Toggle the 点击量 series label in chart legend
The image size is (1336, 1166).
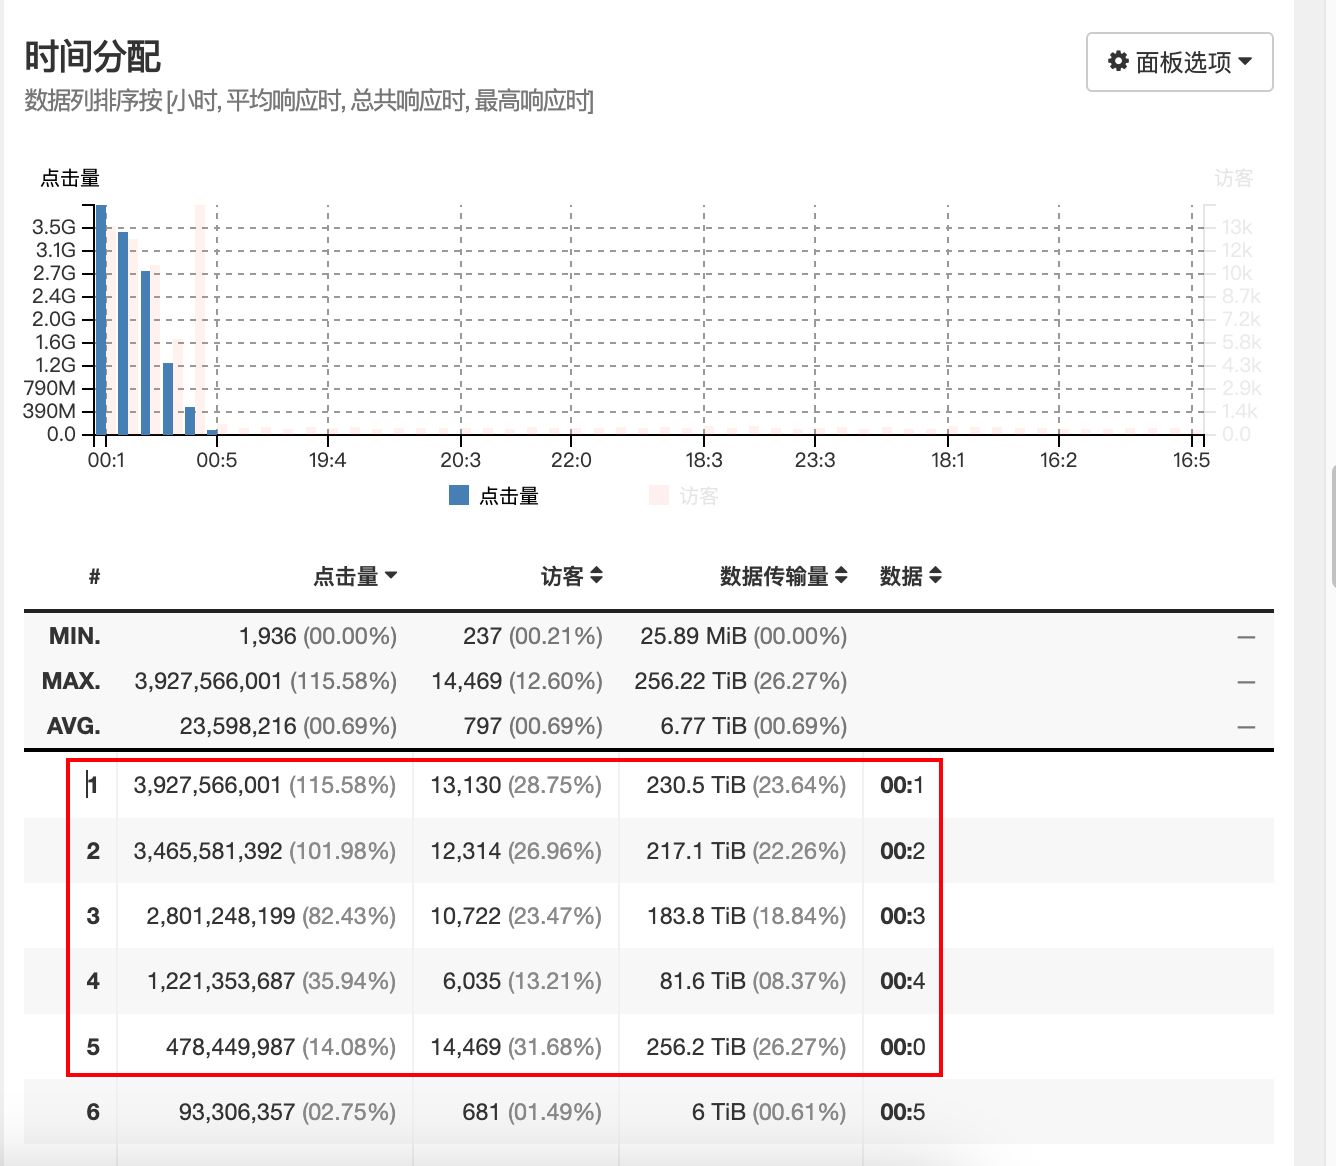(509, 496)
